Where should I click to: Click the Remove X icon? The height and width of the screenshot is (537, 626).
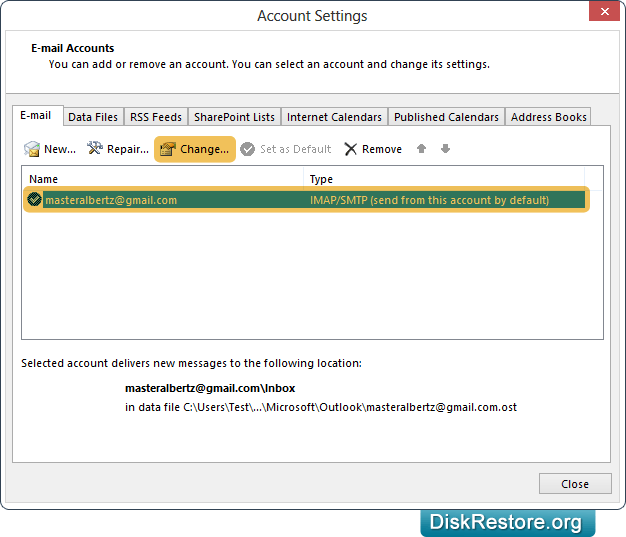(351, 149)
